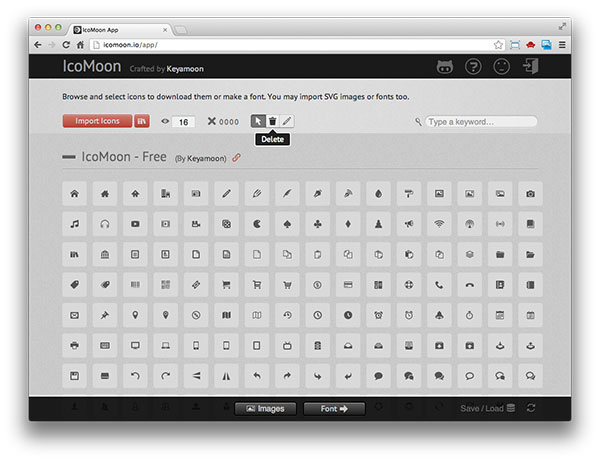Click the Font button in bottom bar
The height and width of the screenshot is (461, 600).
click(334, 409)
